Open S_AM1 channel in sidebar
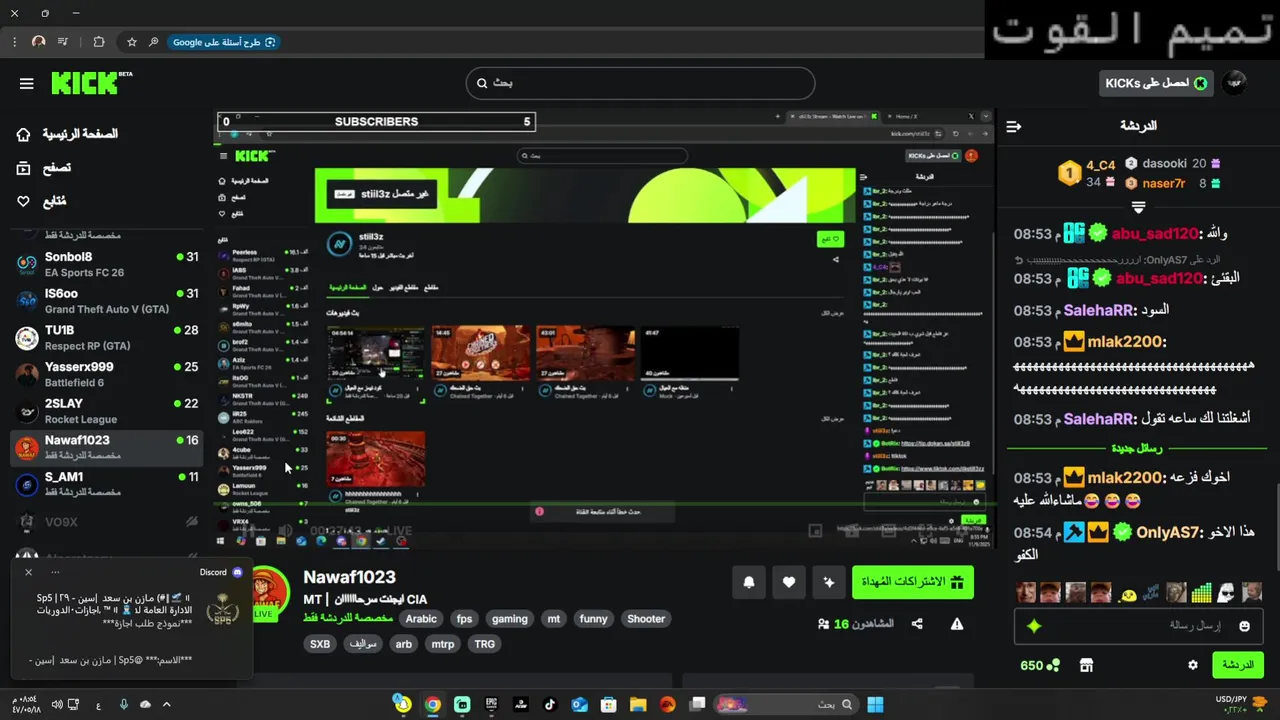 pos(108,484)
